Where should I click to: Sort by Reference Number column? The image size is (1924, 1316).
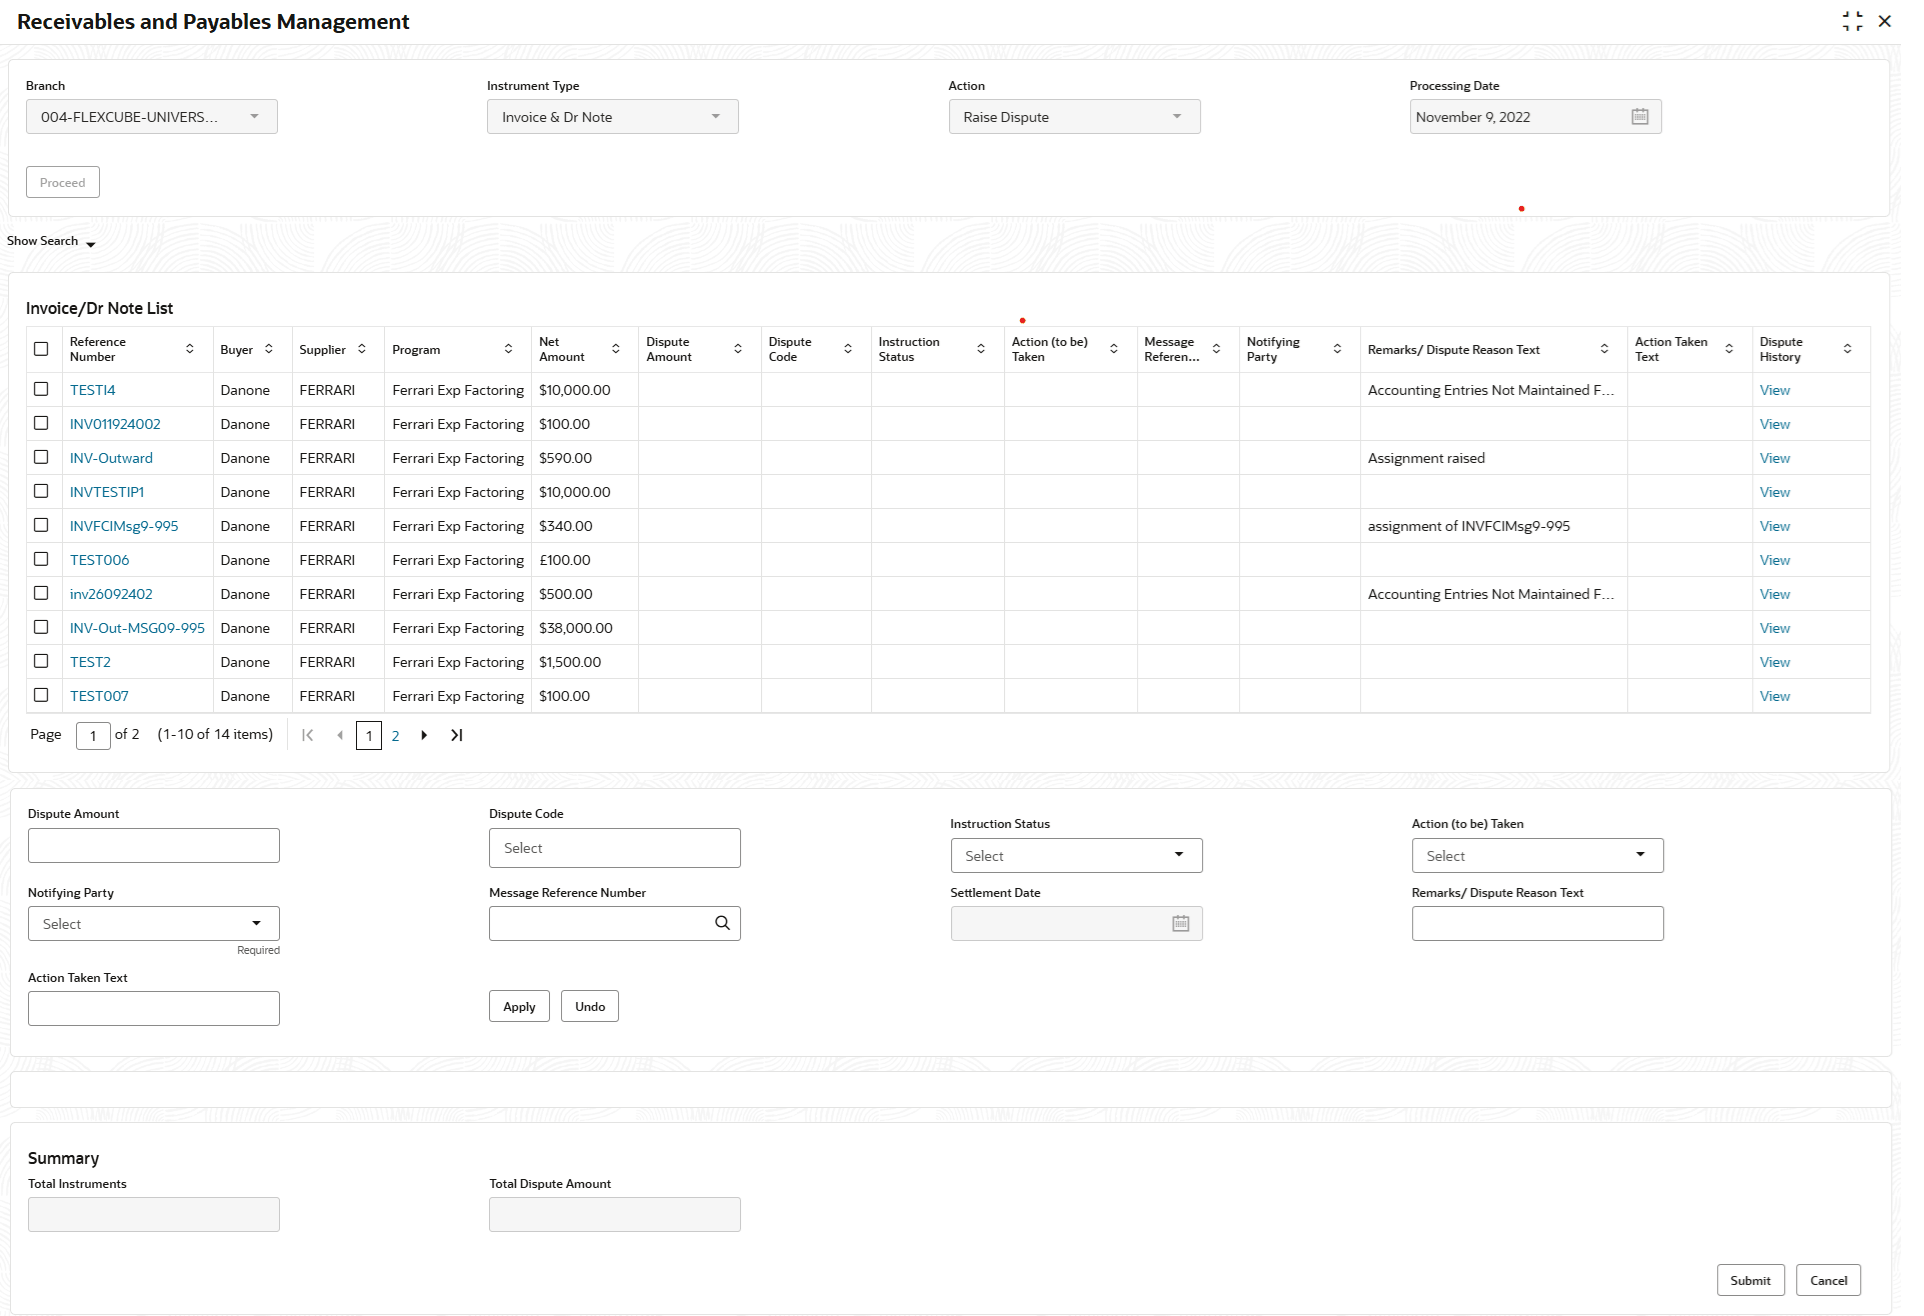pyautogui.click(x=189, y=349)
